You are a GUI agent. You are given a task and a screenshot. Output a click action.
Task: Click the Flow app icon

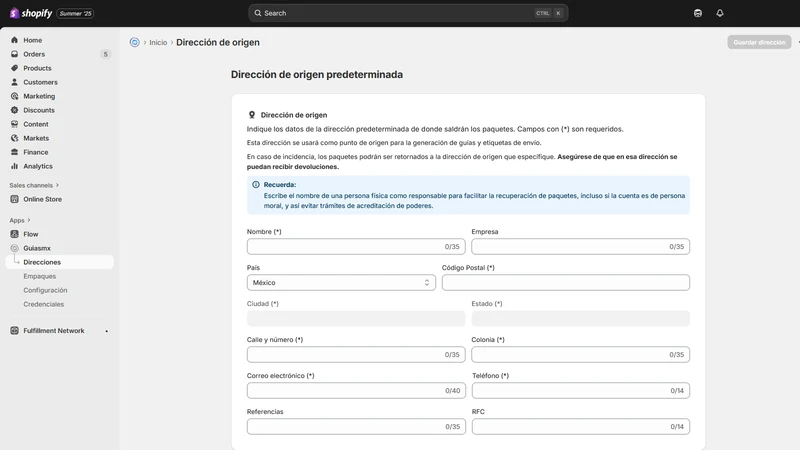(x=14, y=234)
